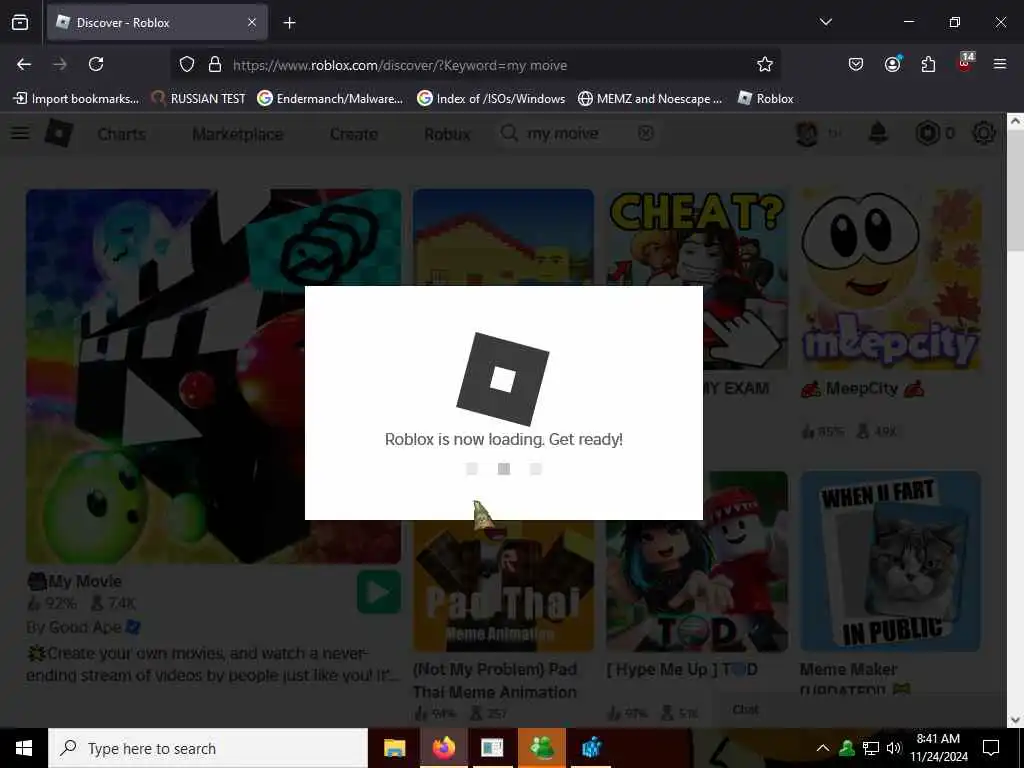This screenshot has height=768, width=1024.
Task: Open Import bookmarks bookmark
Action: click(76, 99)
